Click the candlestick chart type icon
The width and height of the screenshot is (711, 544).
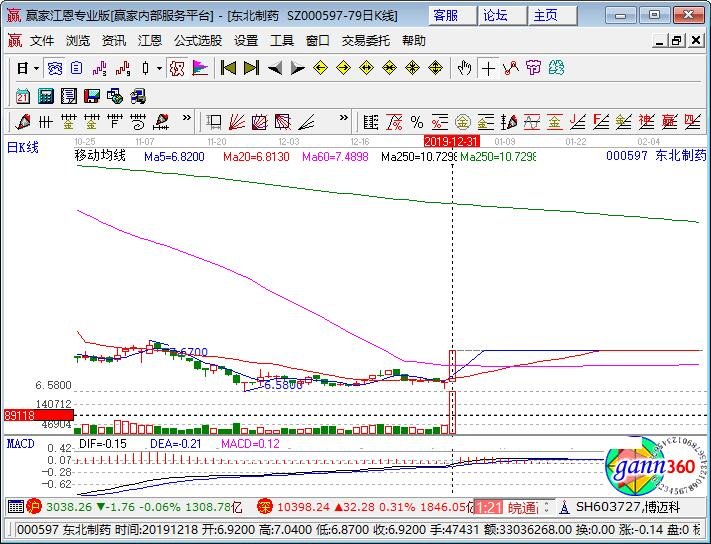click(145, 68)
